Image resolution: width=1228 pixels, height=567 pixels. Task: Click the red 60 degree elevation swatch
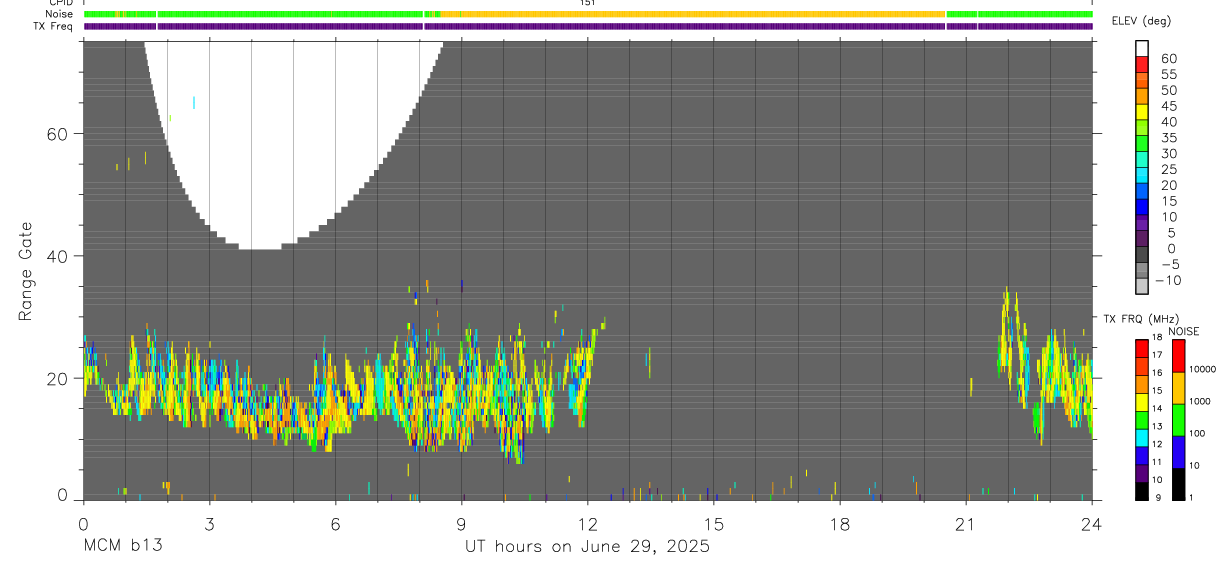coord(1142,64)
